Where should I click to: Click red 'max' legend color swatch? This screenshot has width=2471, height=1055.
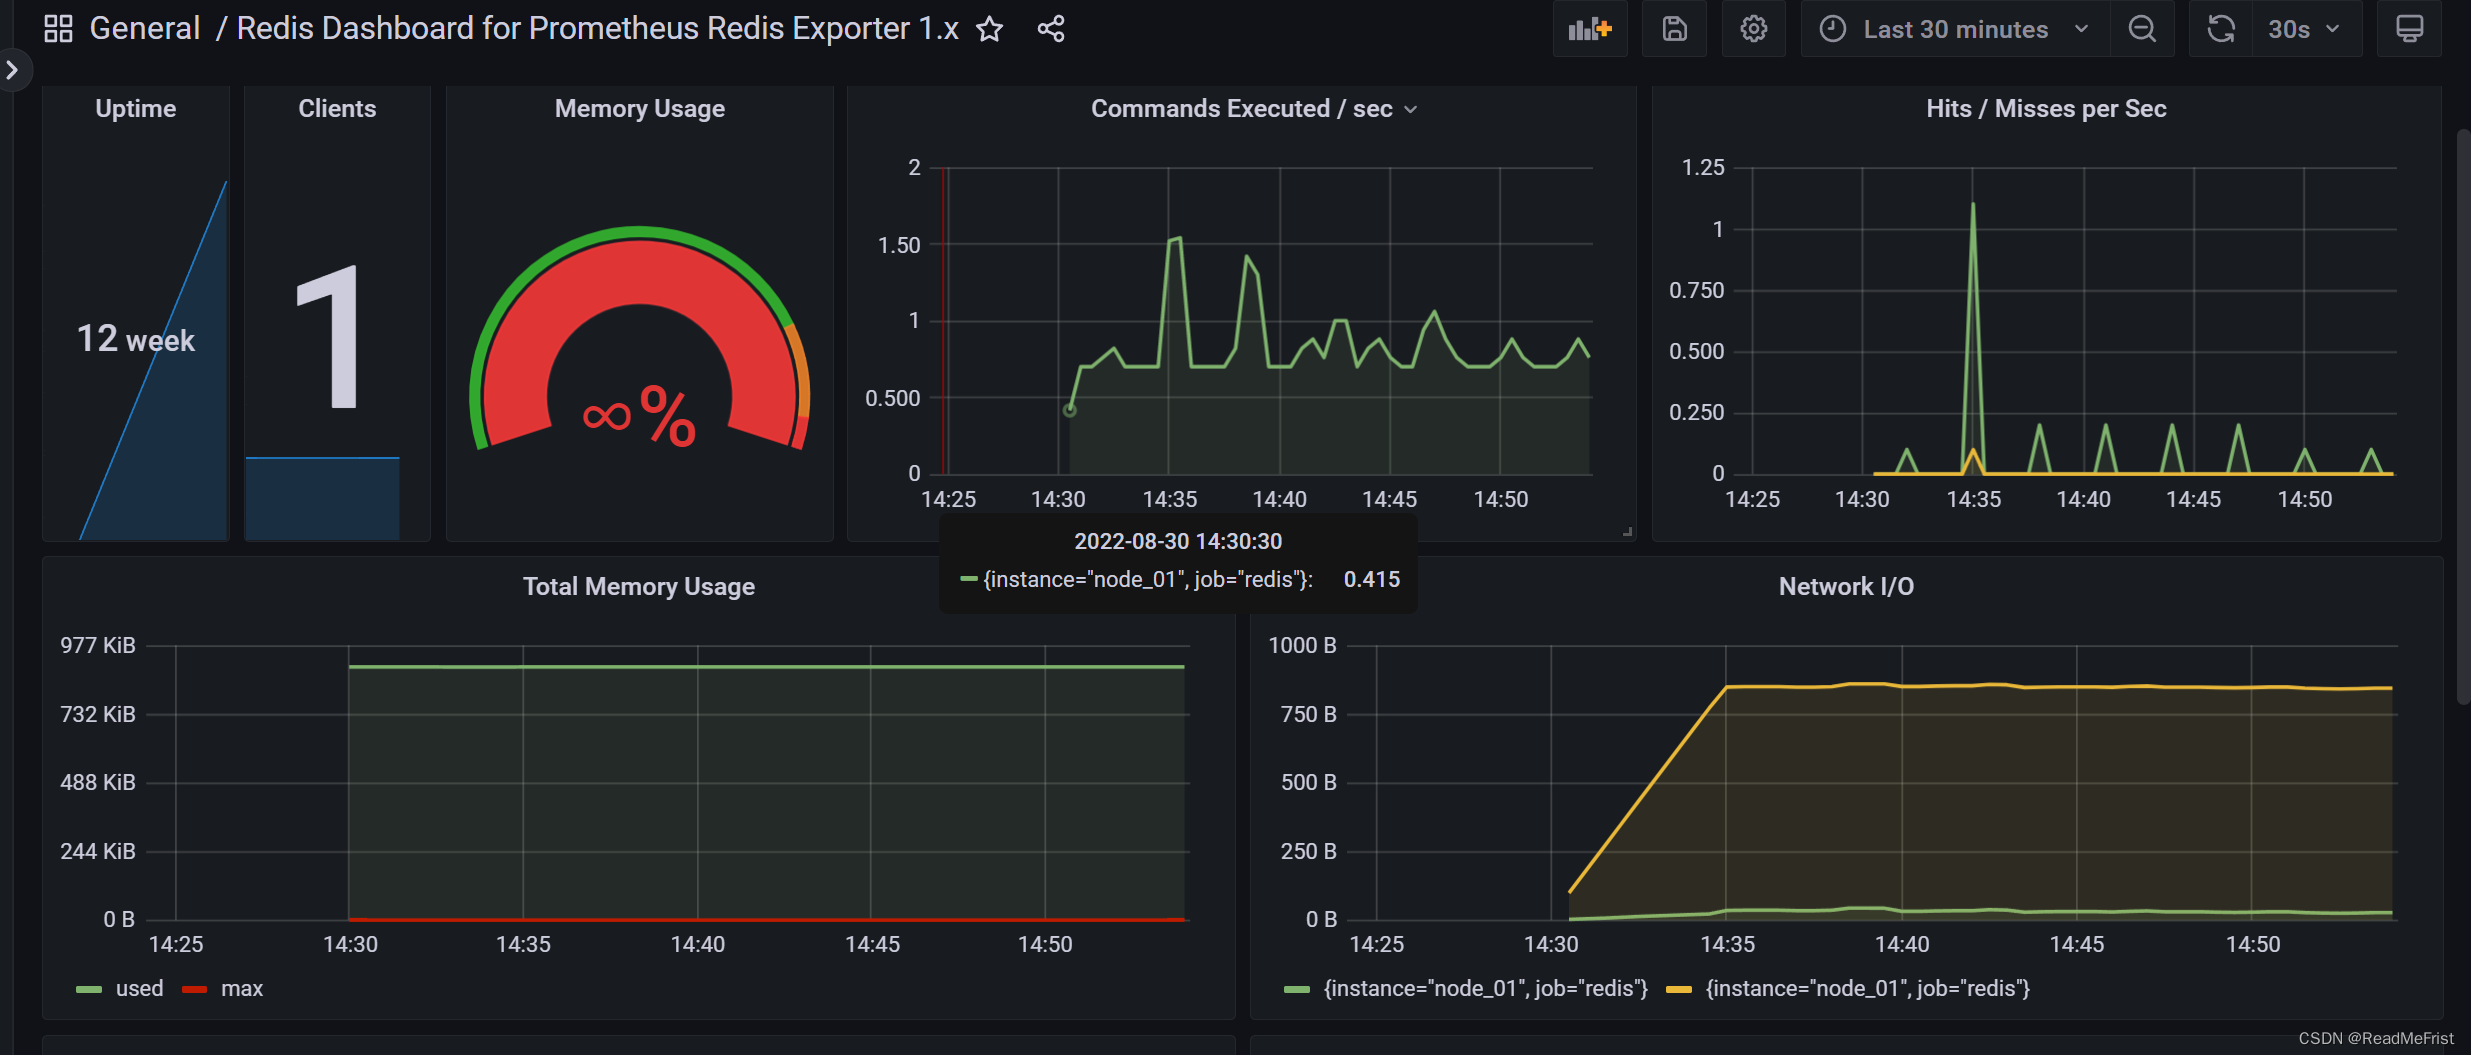click(194, 989)
